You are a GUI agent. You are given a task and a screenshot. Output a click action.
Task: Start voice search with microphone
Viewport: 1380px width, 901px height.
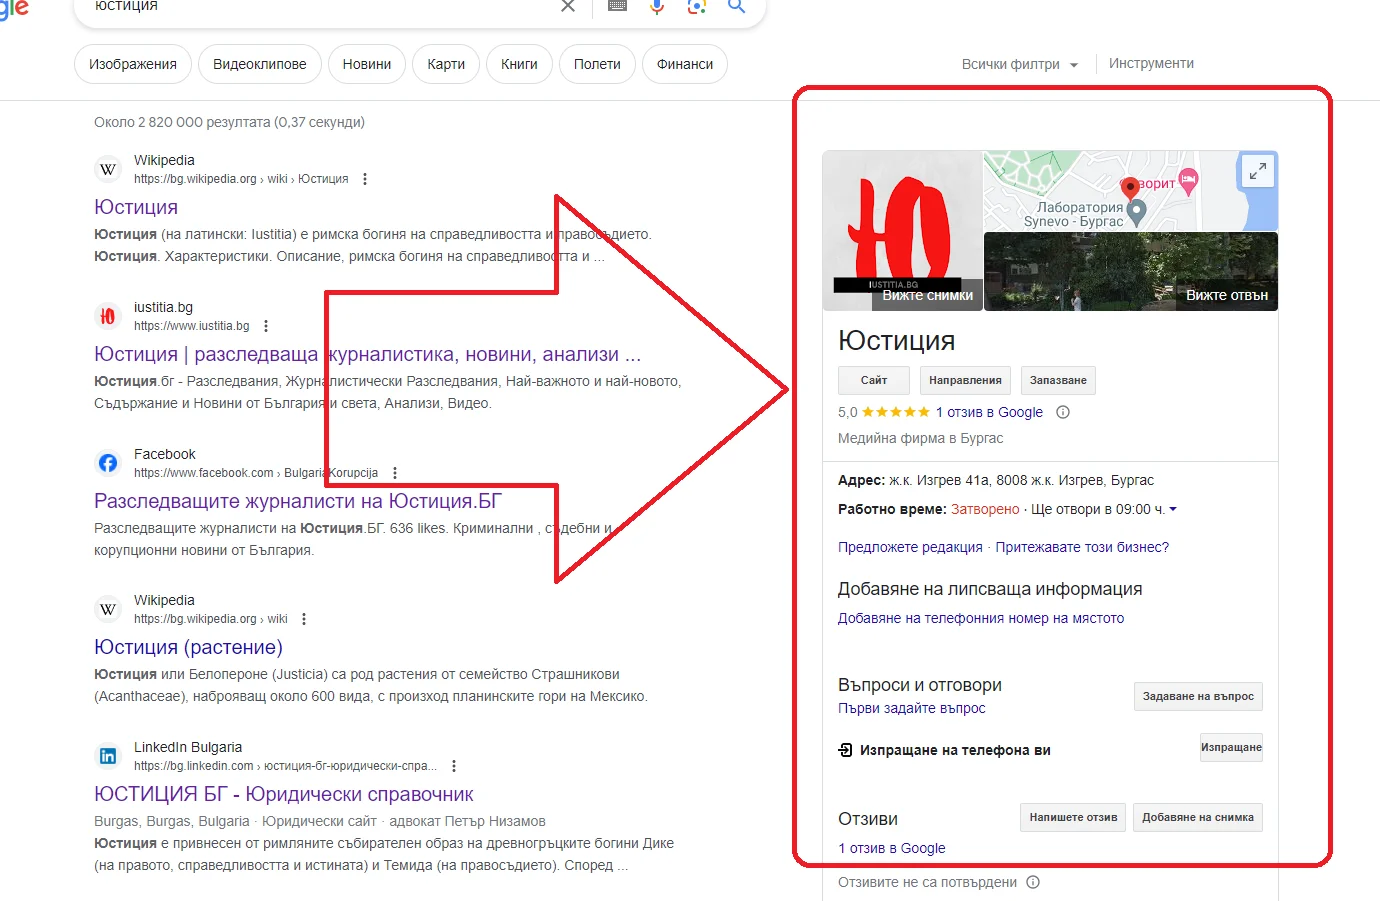(657, 7)
